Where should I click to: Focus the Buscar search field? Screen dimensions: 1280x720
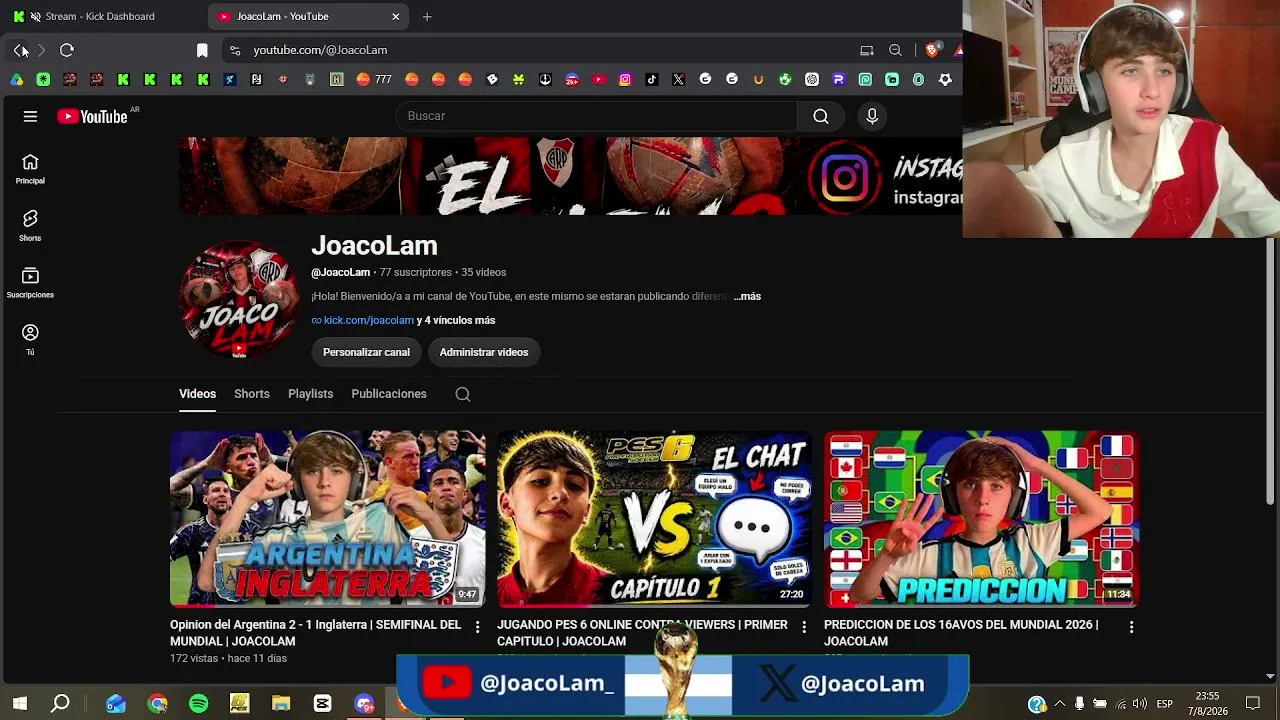(x=596, y=116)
